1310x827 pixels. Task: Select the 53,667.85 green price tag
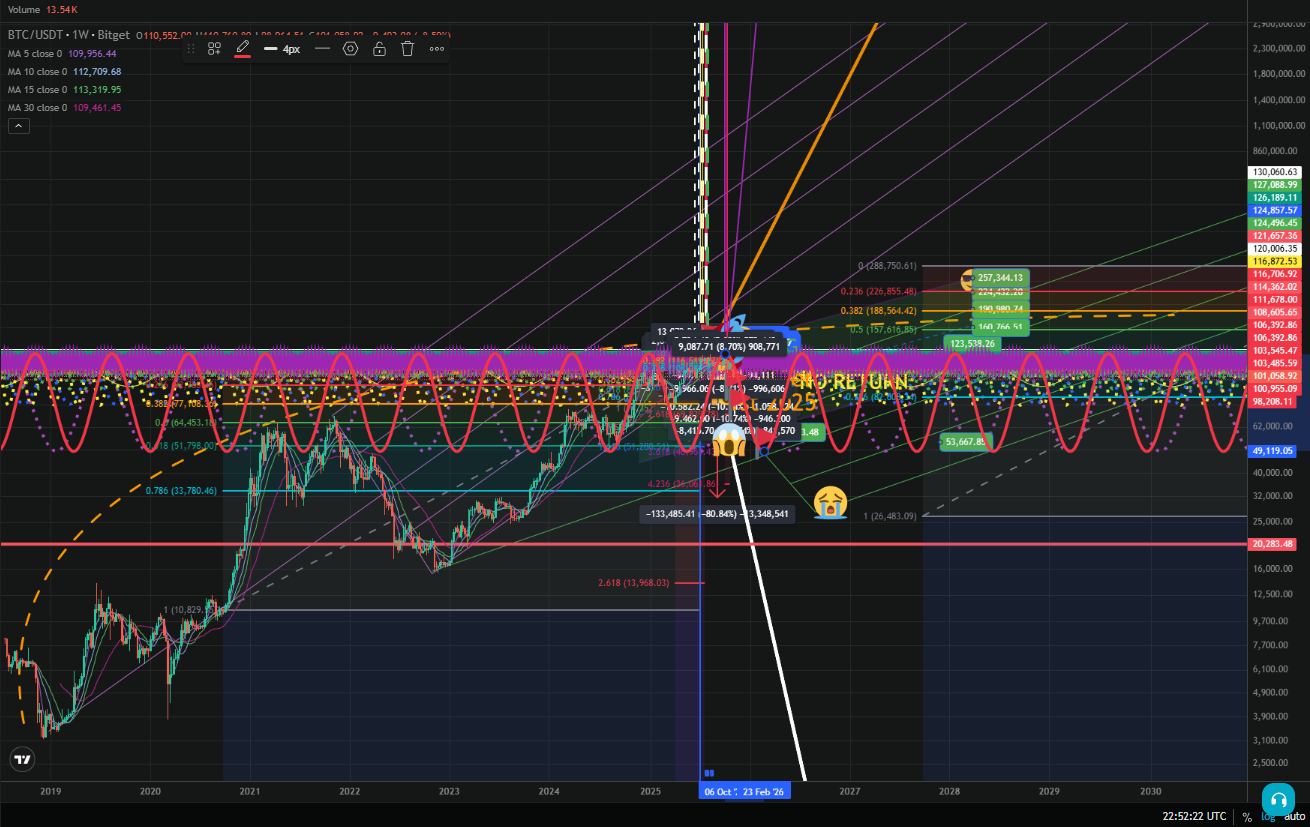coord(968,441)
